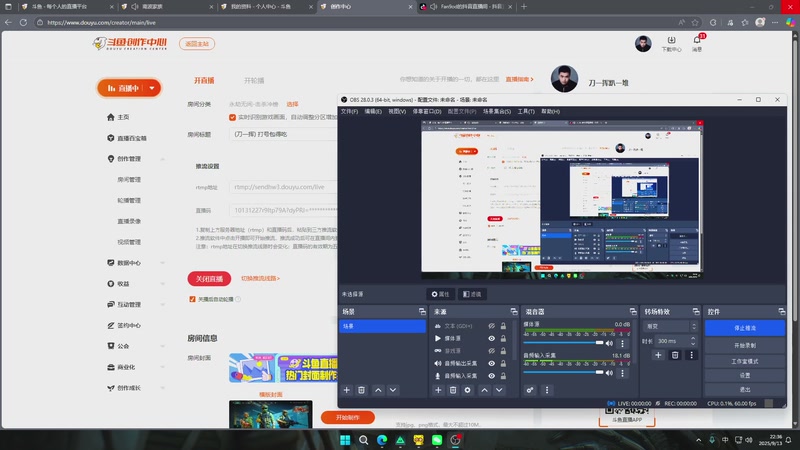This screenshot has height=450, width=800.
Task: Hide the 音频输入采集 source
Action: 491,376
